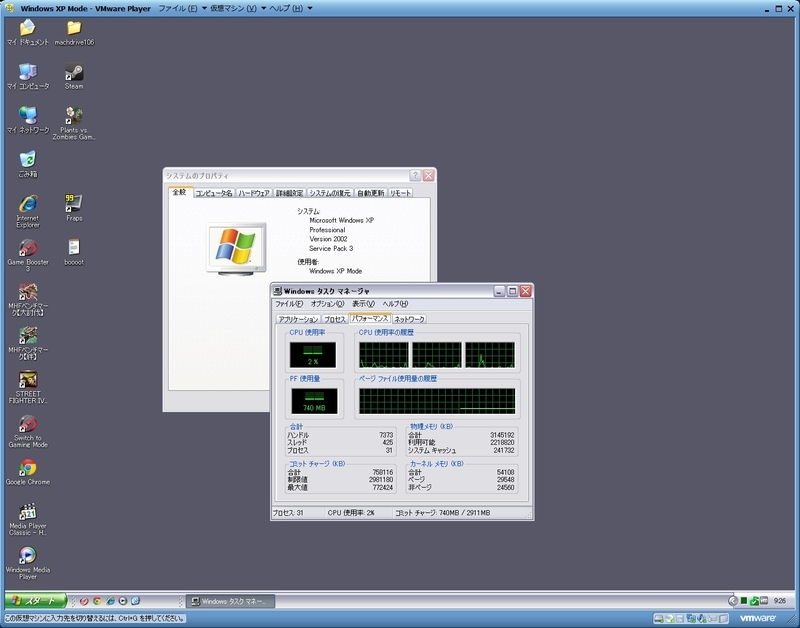Select the booost file icon

pyautogui.click(x=74, y=252)
